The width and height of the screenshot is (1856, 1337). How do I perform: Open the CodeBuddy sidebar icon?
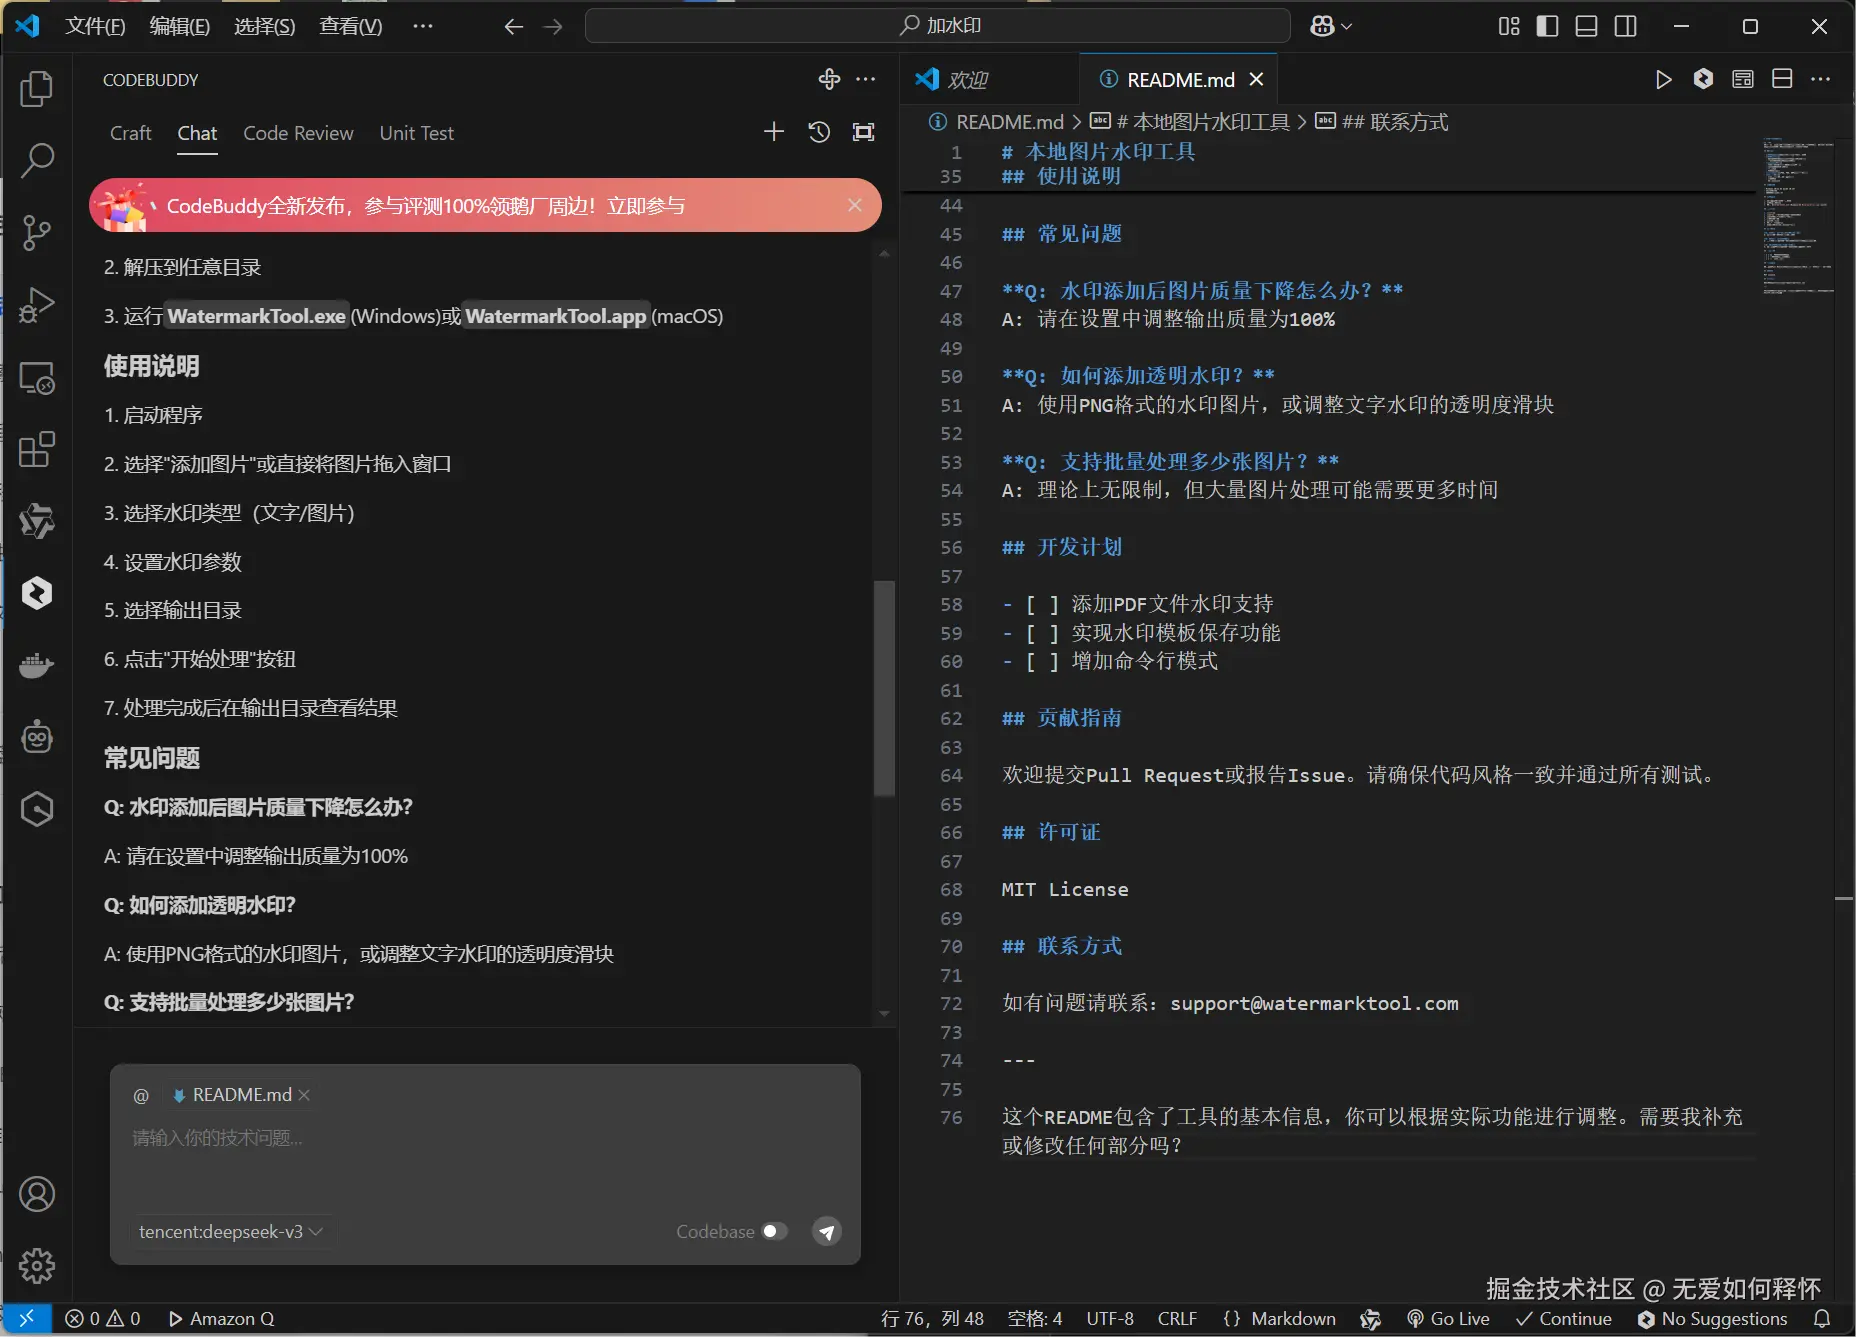pyautogui.click(x=37, y=593)
